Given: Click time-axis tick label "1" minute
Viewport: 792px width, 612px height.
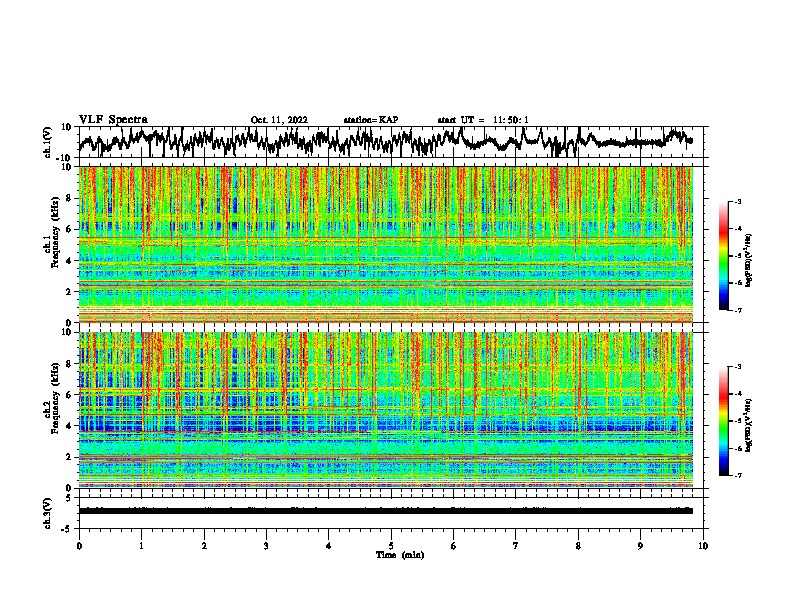Looking at the screenshot, I should pos(141,546).
